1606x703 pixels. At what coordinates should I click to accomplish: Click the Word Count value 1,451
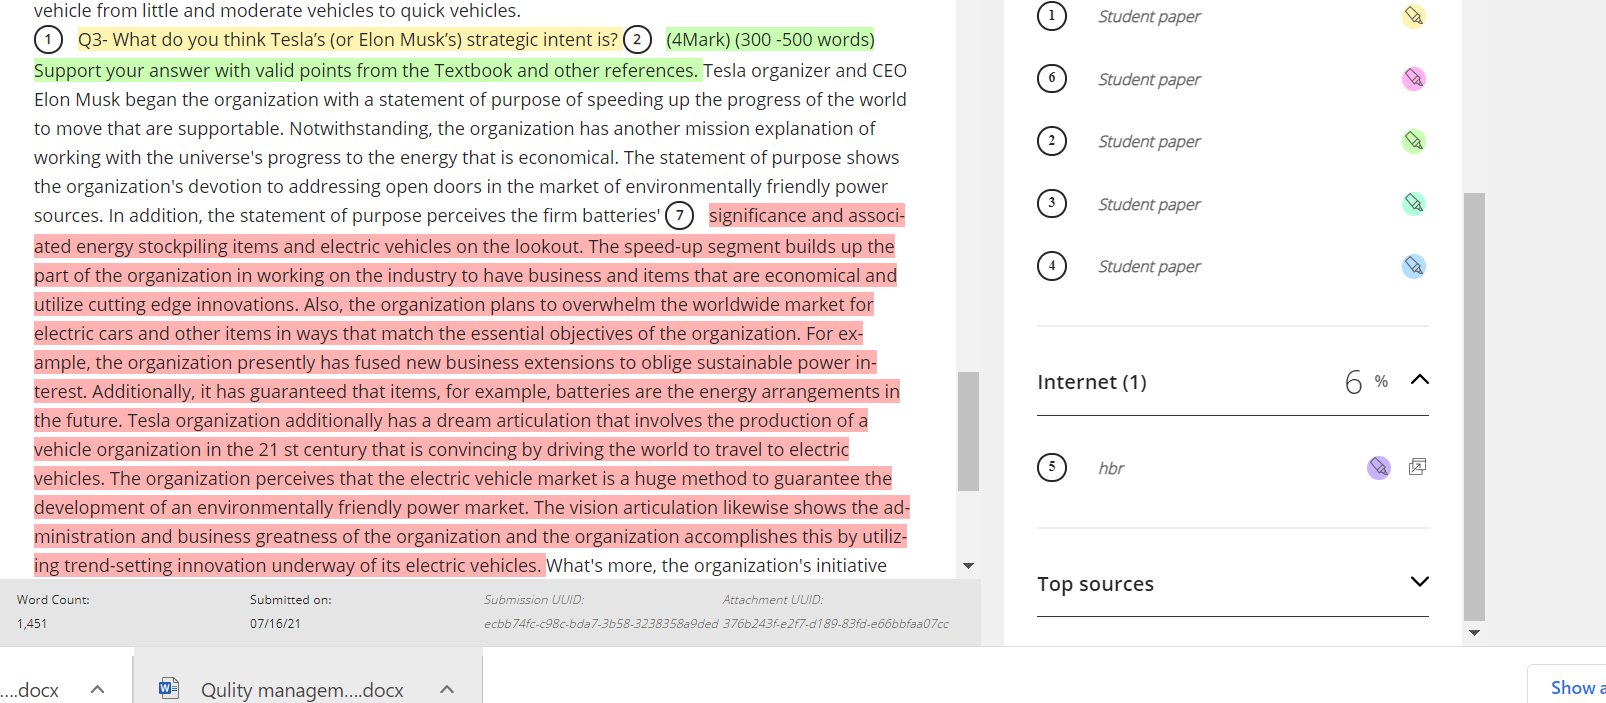click(x=32, y=623)
